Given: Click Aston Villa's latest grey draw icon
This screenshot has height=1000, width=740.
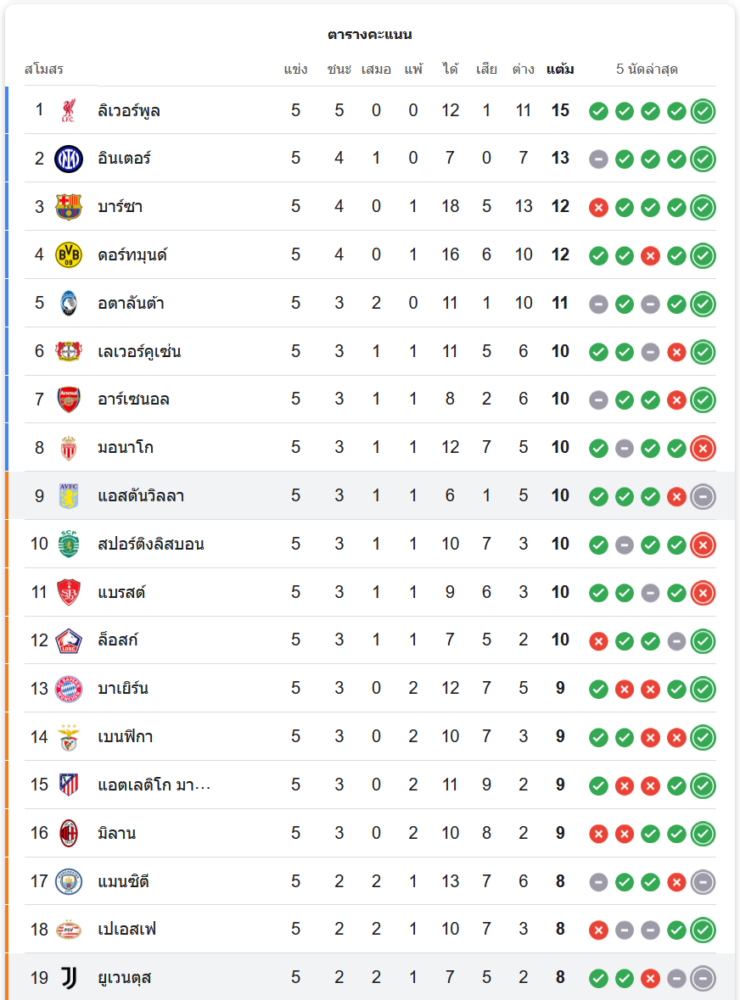Looking at the screenshot, I should point(703,496).
